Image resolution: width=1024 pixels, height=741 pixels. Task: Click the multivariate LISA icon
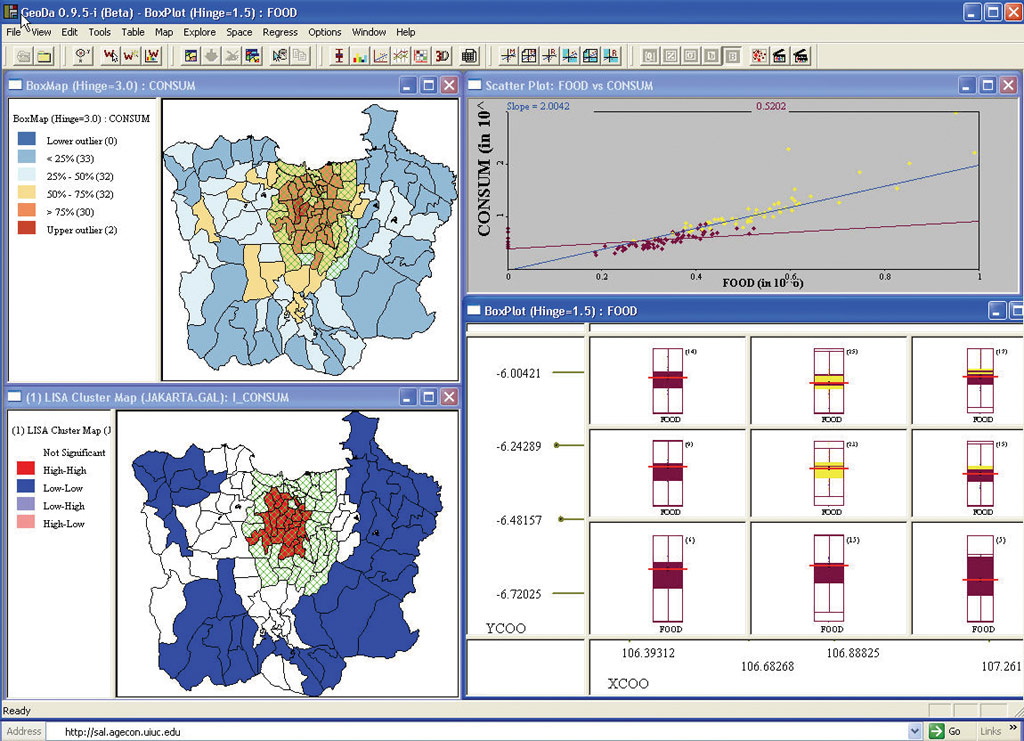click(x=590, y=56)
